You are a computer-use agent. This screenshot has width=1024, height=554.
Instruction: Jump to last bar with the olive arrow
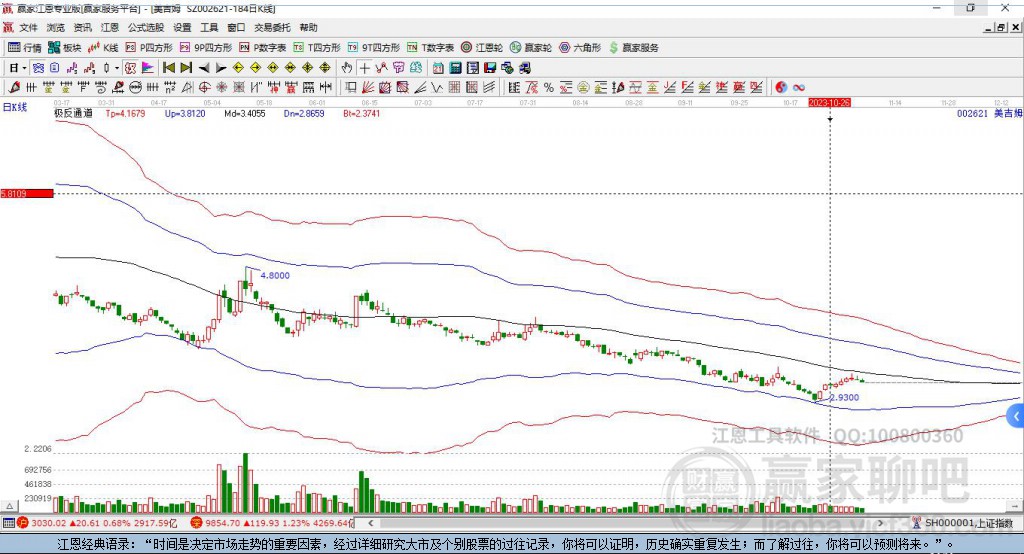pyautogui.click(x=186, y=68)
